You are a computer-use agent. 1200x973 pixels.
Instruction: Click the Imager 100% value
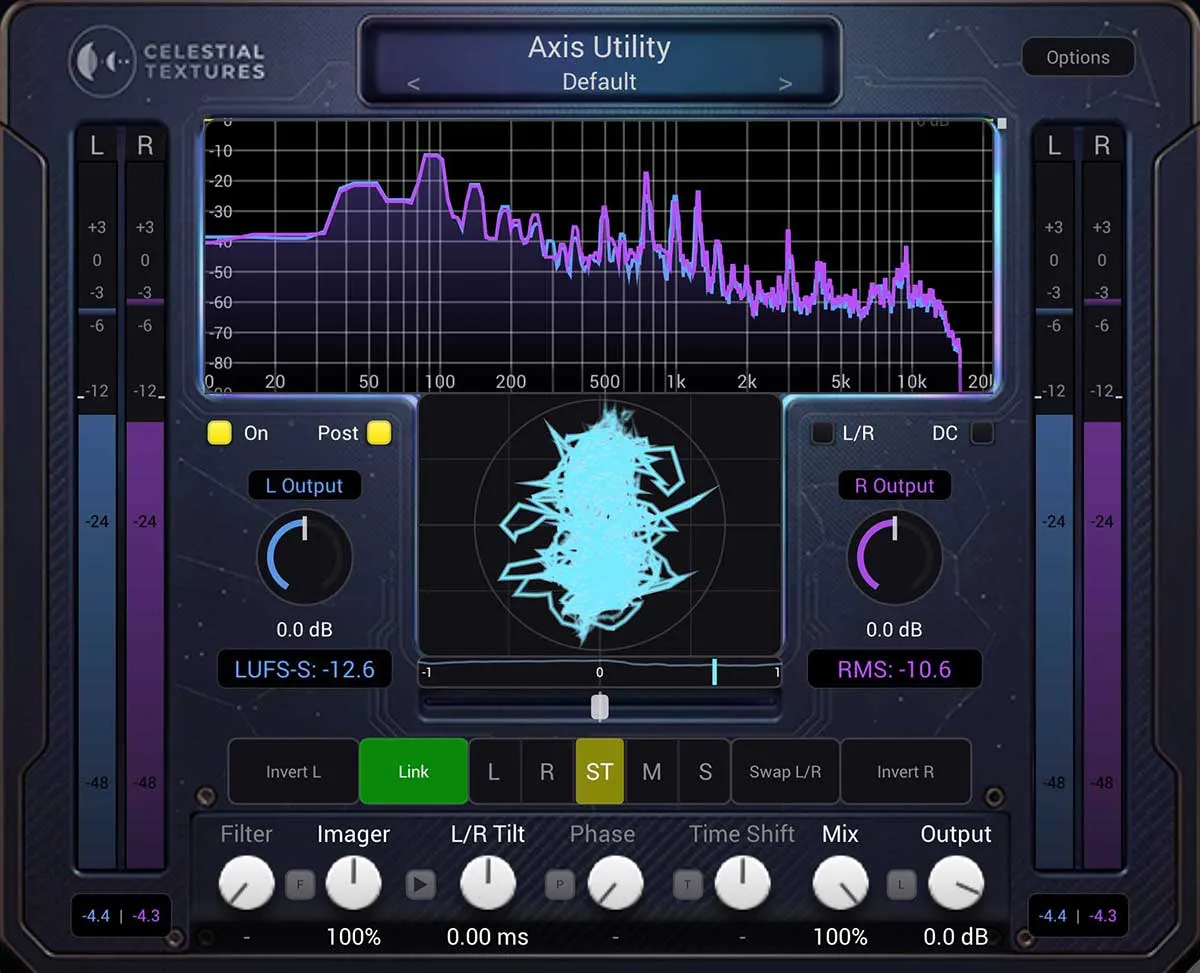[354, 937]
